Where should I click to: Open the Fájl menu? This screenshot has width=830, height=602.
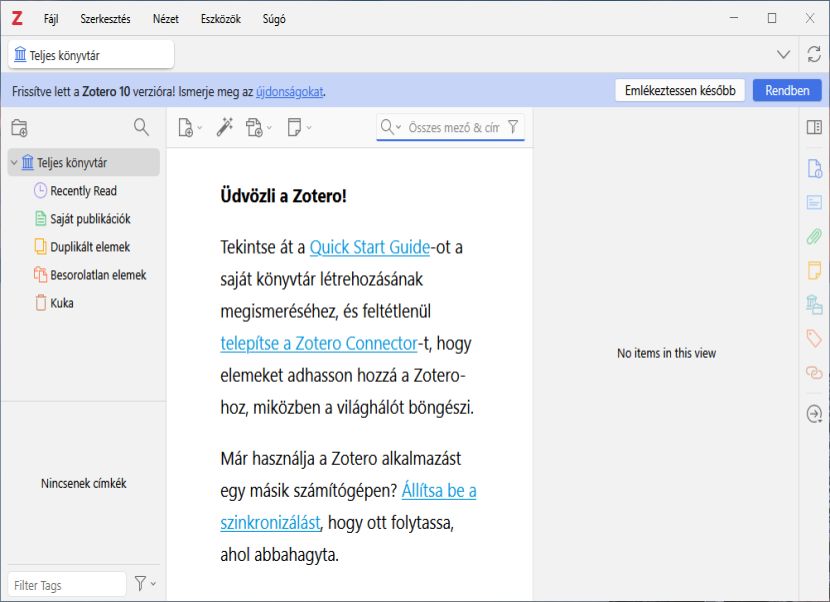51,19
